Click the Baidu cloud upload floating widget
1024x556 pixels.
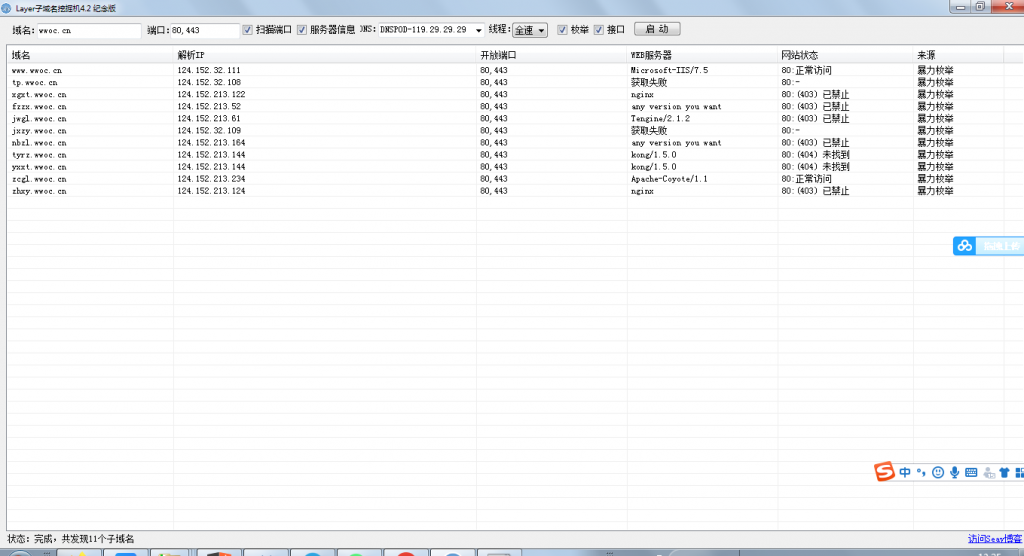988,246
